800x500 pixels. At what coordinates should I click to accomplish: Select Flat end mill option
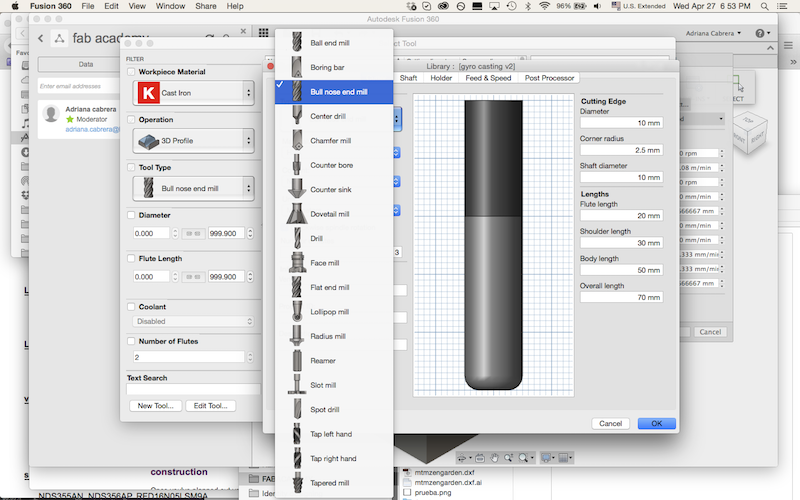(x=334, y=287)
